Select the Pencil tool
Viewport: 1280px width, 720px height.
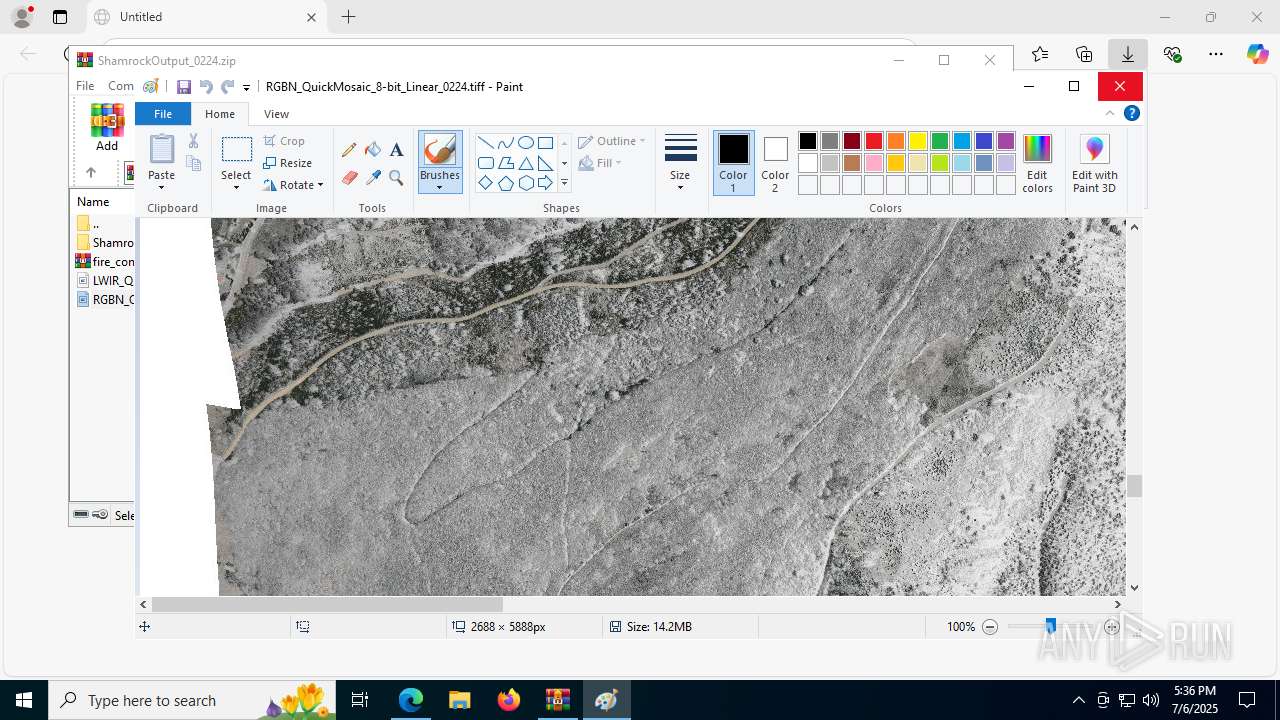point(349,150)
